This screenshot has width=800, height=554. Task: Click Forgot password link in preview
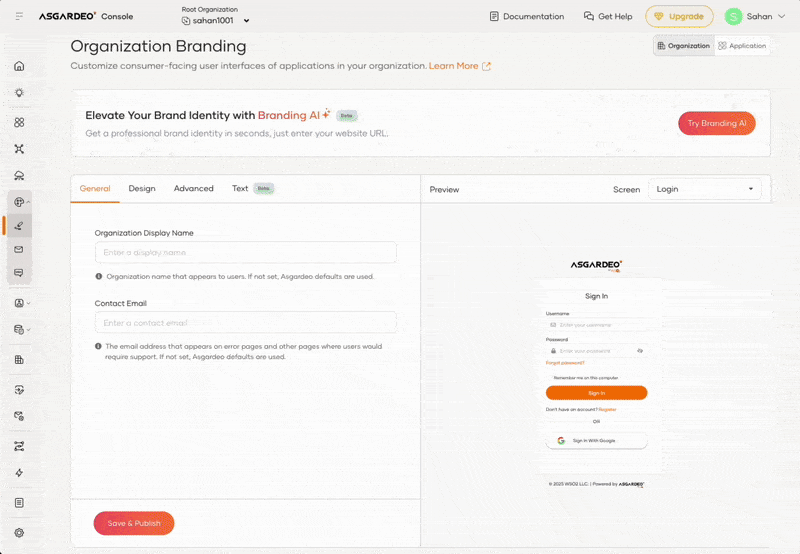point(565,363)
